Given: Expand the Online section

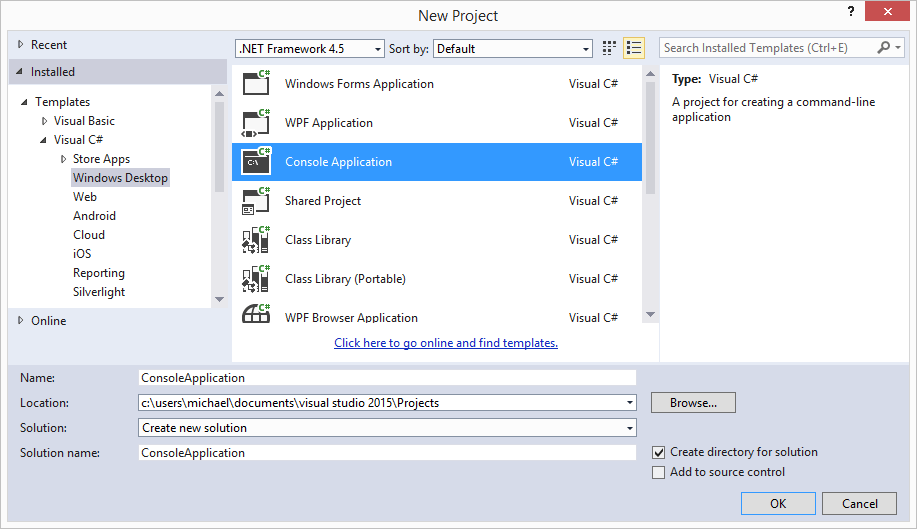Looking at the screenshot, I should point(21,320).
